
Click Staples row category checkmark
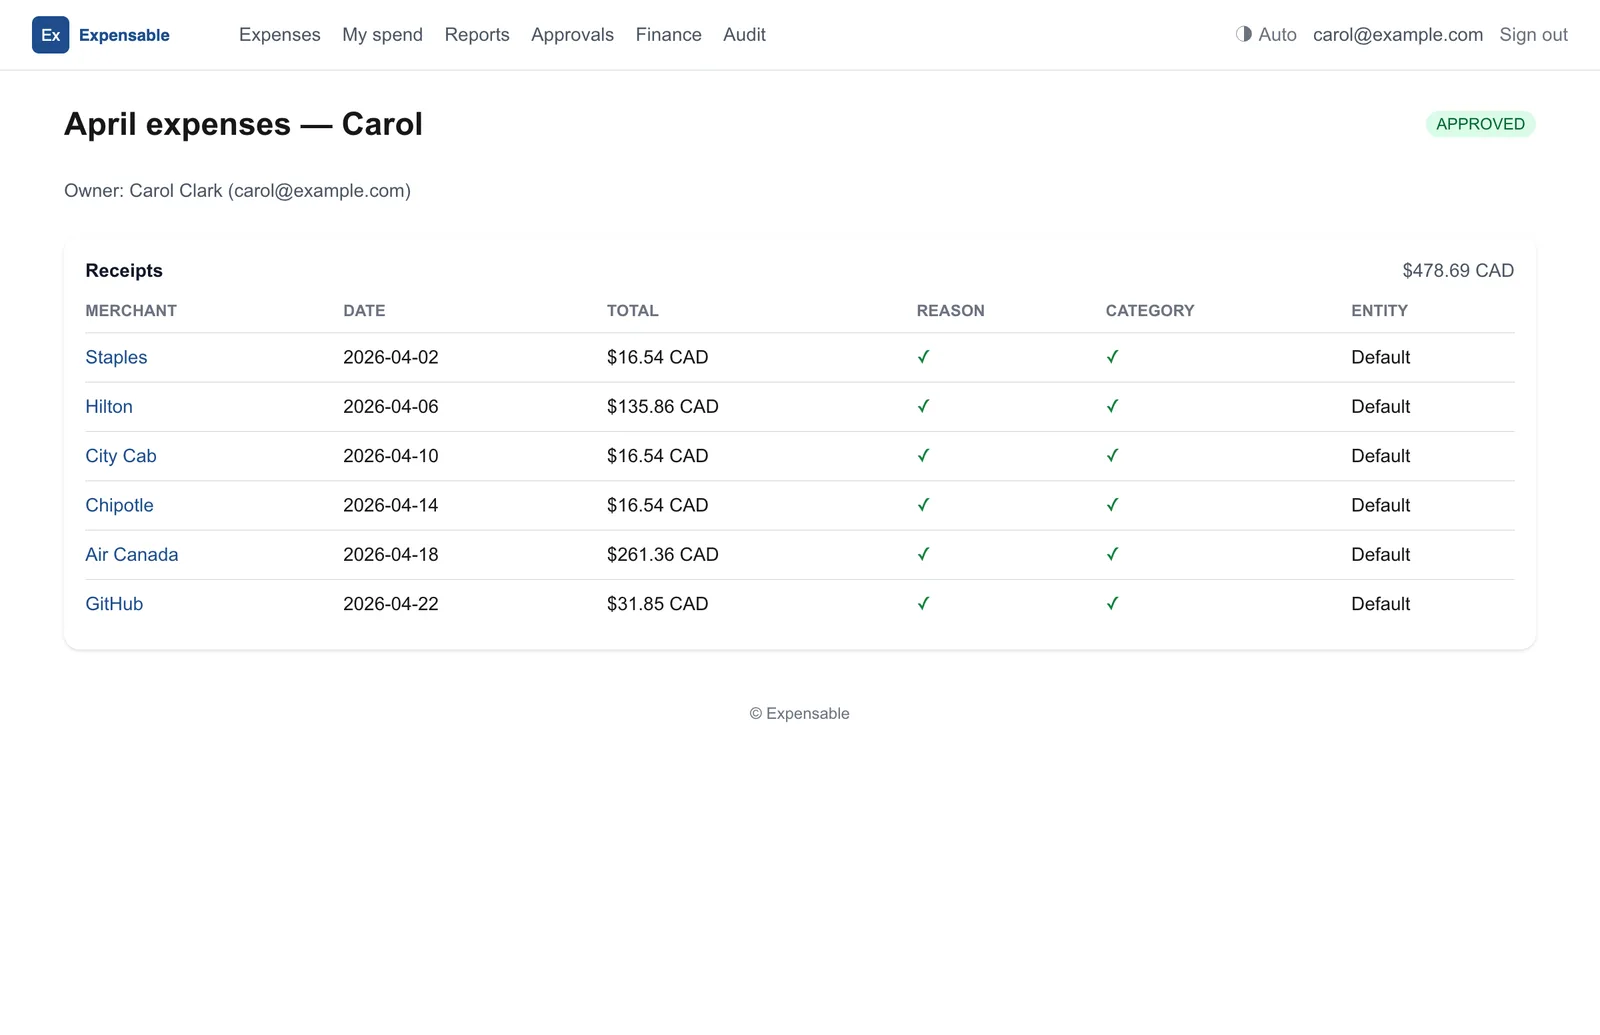click(1113, 357)
